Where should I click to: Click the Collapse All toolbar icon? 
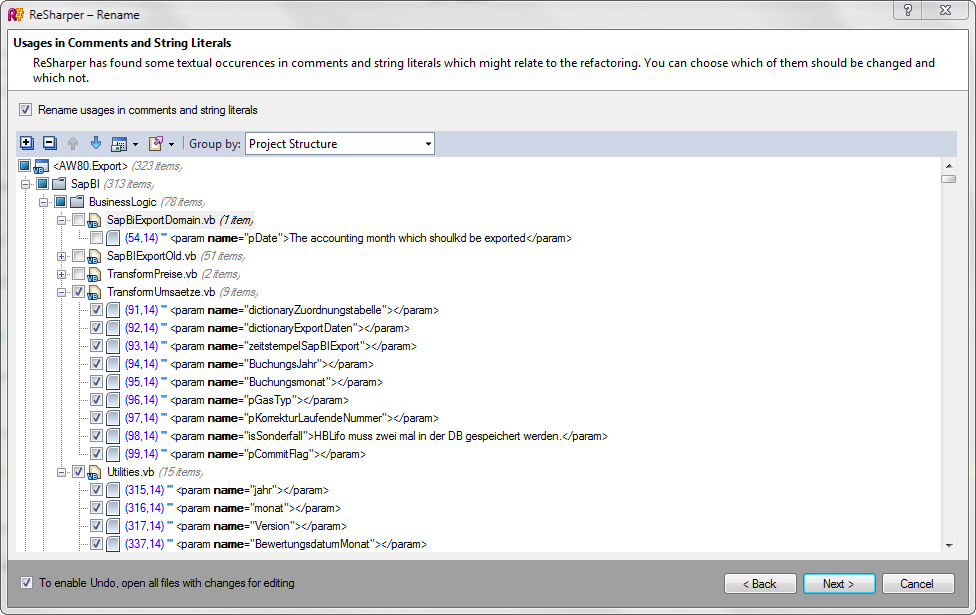50,143
